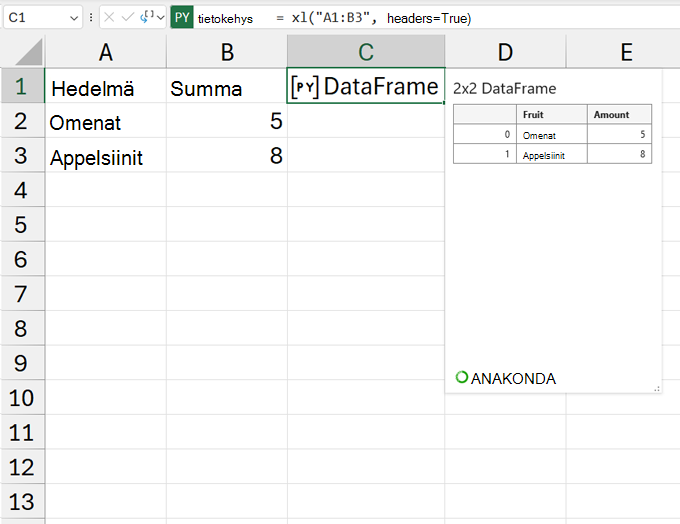Click the 2x2 DataFrame card title
Viewport: 680px width, 524px height.
coord(504,88)
